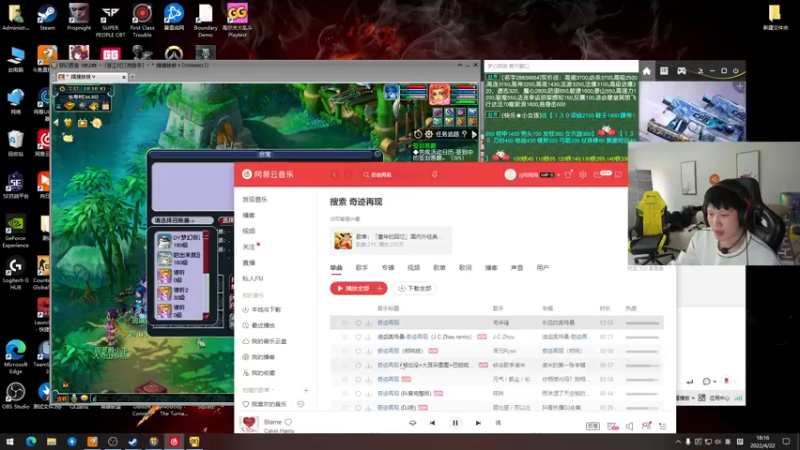This screenshot has width=800, height=450.
Task: Open 发现音乐 in sidebar
Action: pyautogui.click(x=255, y=199)
